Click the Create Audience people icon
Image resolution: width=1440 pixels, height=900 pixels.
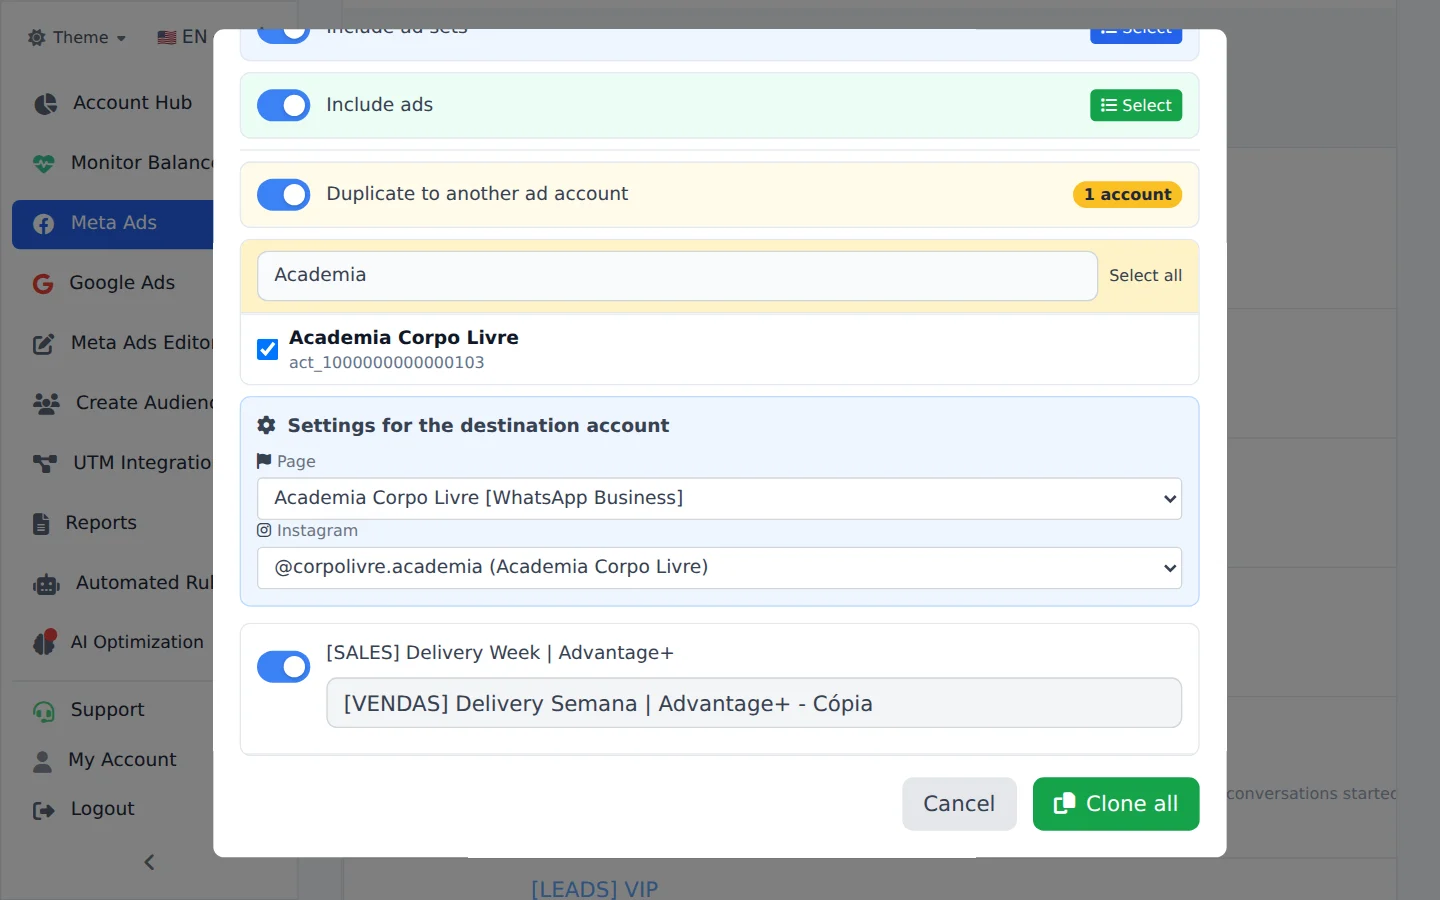pyautogui.click(x=46, y=403)
